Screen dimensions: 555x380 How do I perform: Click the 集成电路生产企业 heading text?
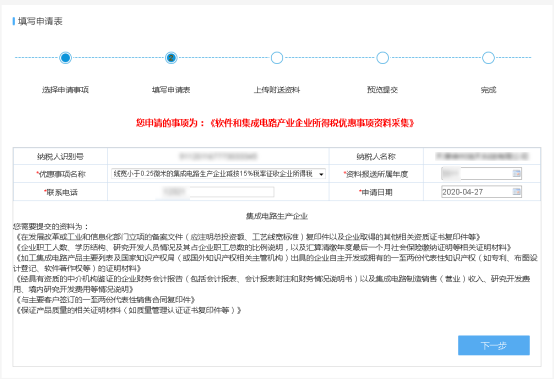click(x=277, y=216)
